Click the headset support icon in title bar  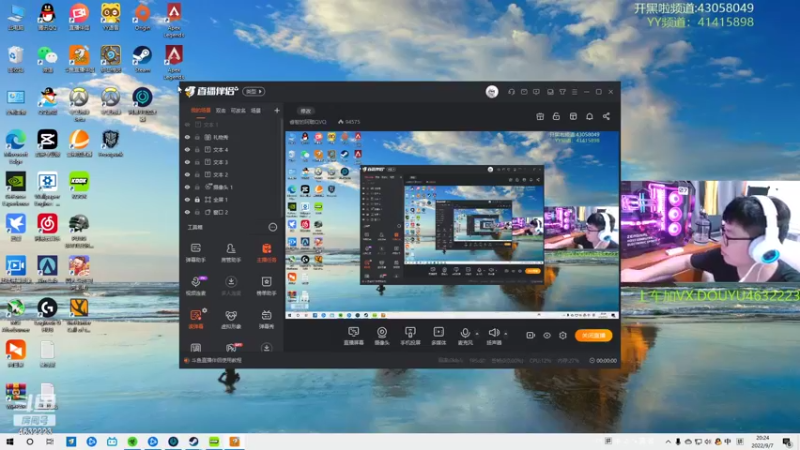pos(511,92)
